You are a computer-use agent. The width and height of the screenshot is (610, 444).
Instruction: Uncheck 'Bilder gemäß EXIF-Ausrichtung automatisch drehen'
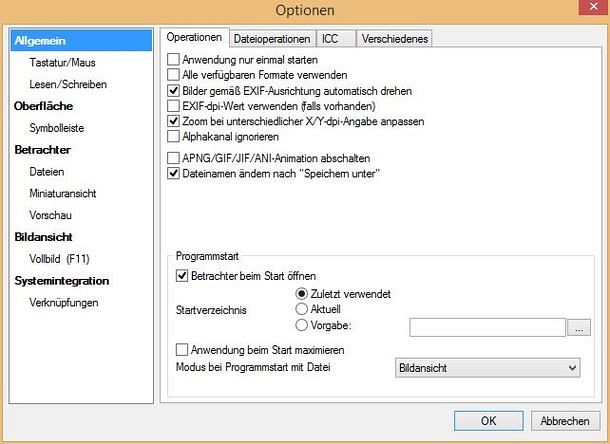(174, 90)
